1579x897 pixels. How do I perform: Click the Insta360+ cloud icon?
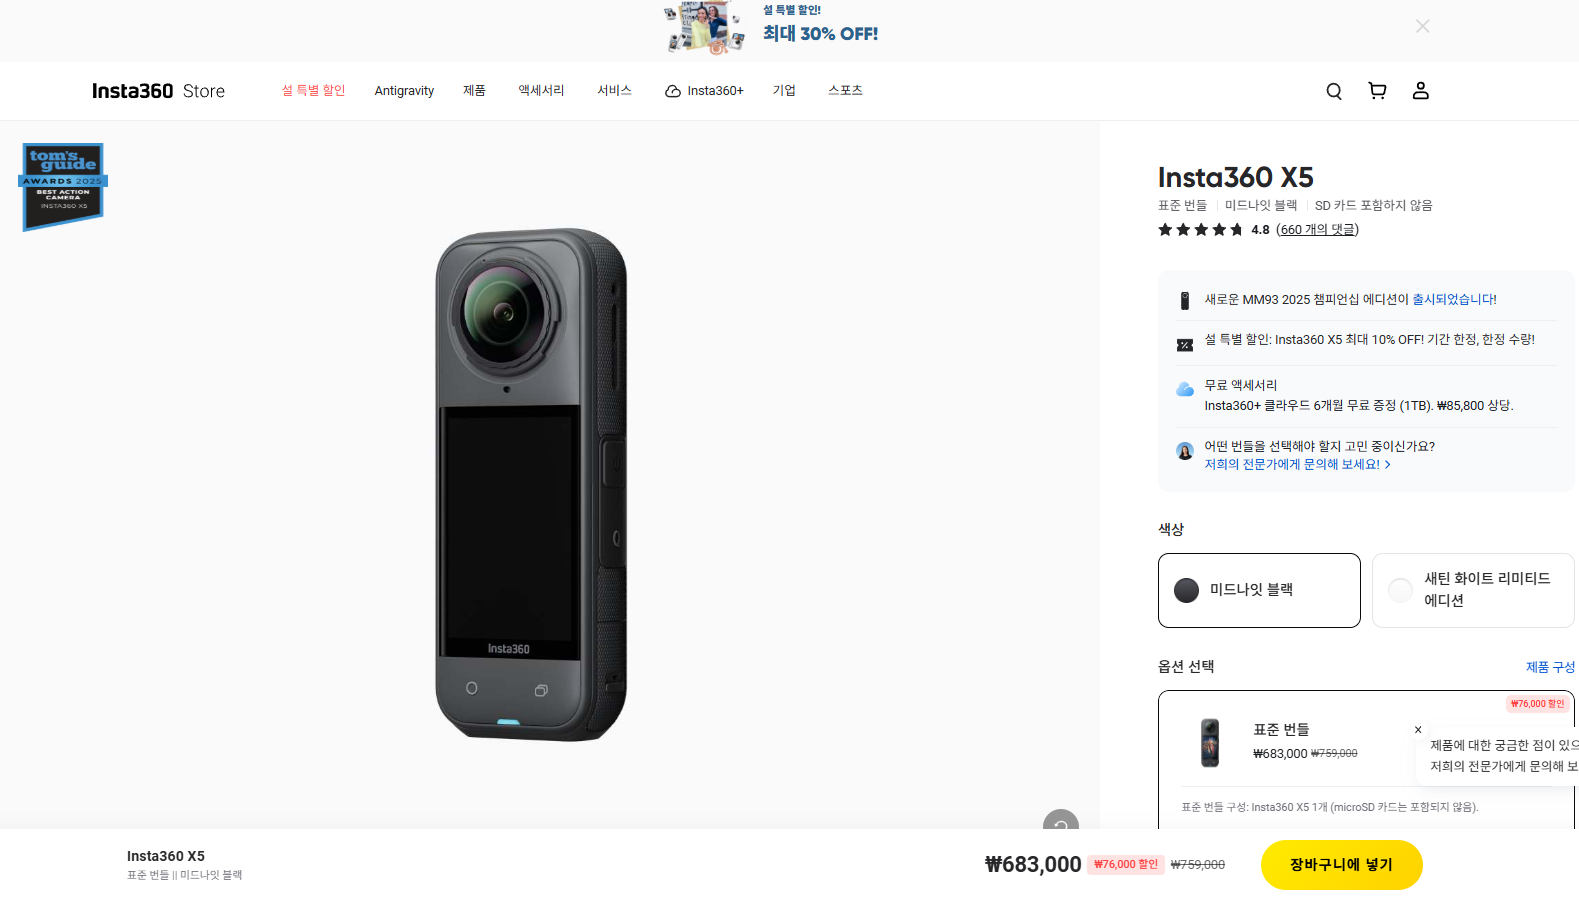[x=673, y=91]
